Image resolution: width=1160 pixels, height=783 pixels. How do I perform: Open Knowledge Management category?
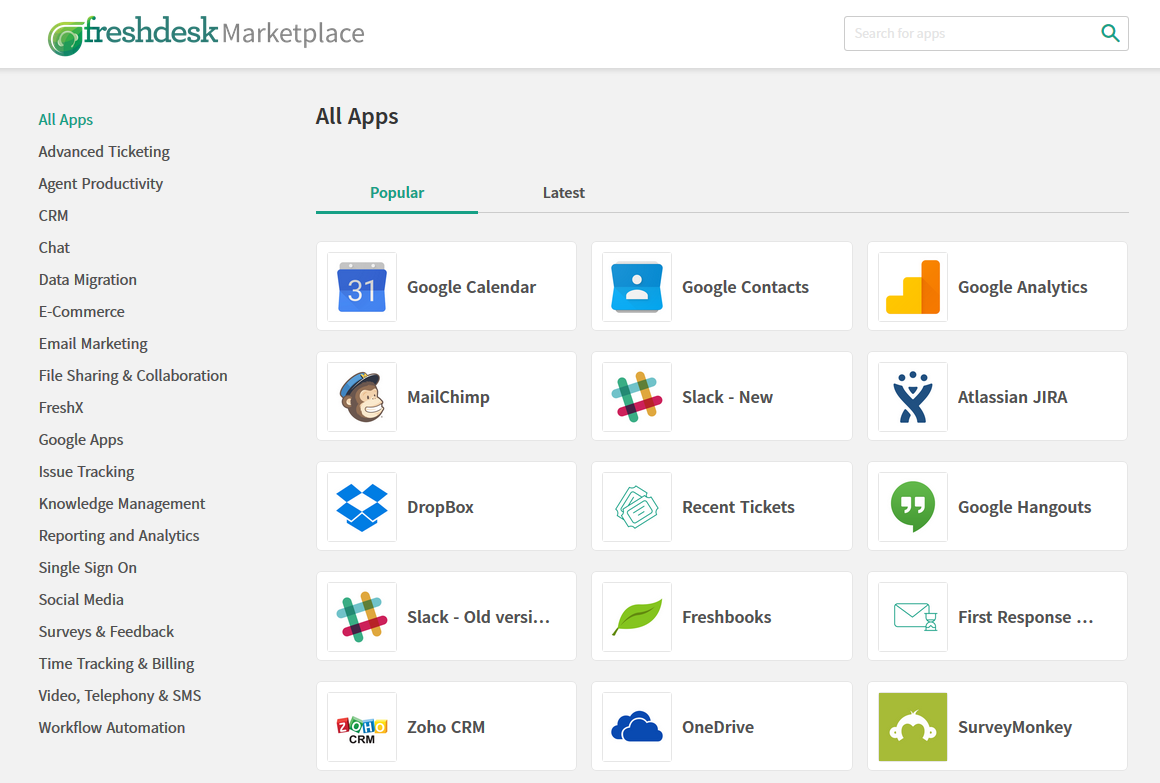[122, 503]
